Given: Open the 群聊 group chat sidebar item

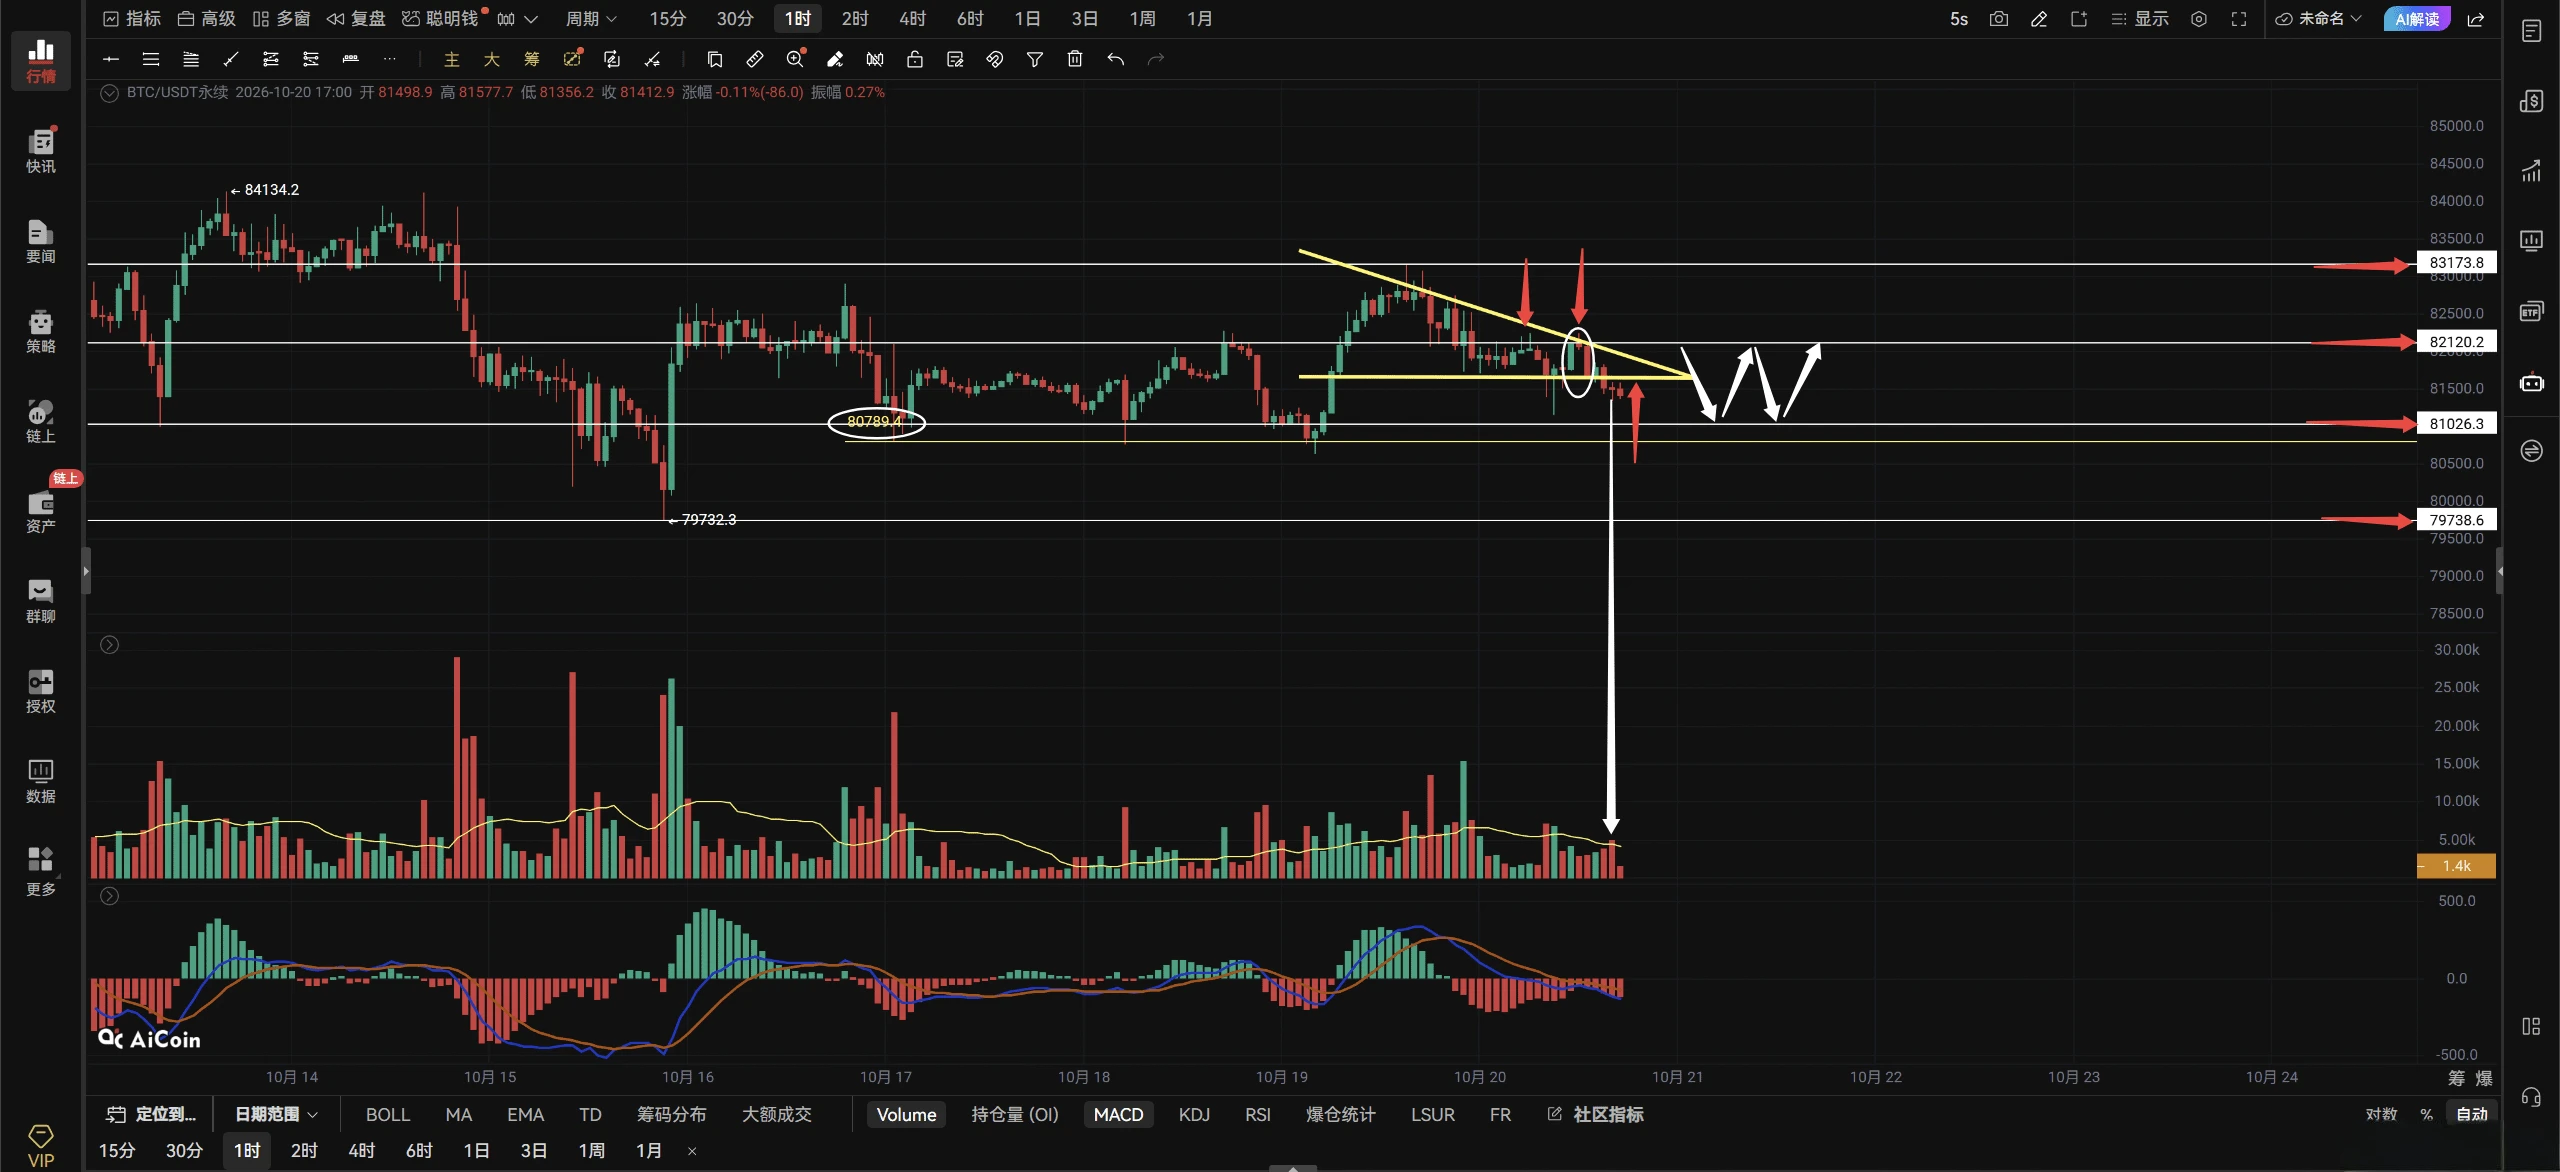Looking at the screenshot, I should tap(40, 601).
